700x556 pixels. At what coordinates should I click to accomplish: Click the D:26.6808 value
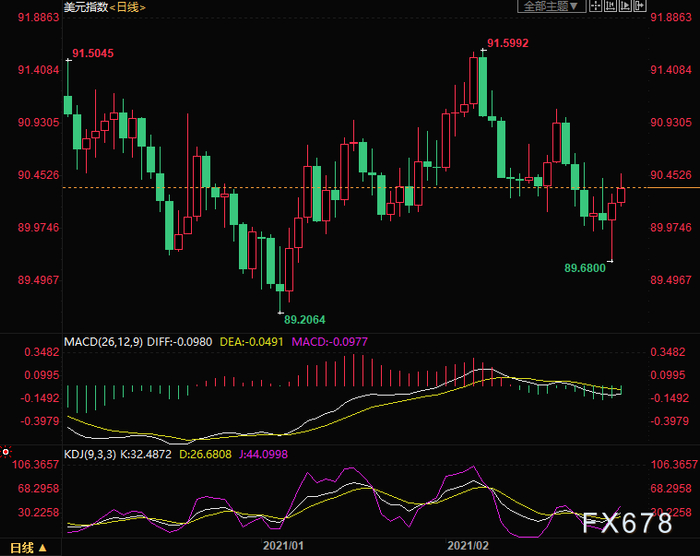pos(205,455)
